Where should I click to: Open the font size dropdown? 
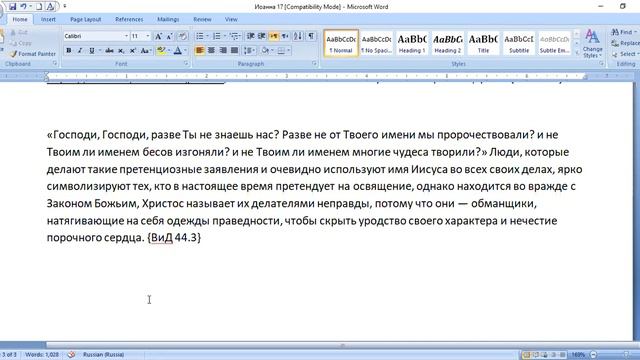148,36
